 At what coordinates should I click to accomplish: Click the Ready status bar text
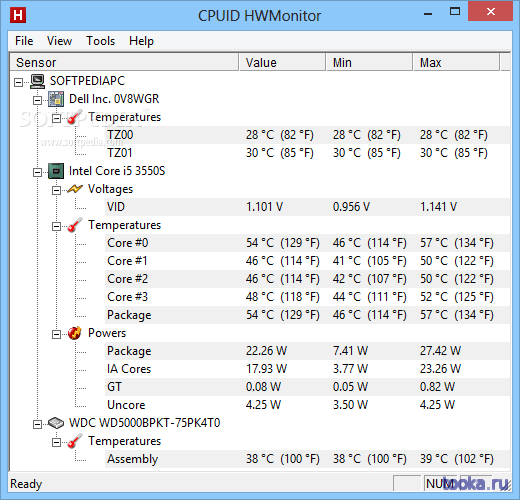click(x=26, y=484)
